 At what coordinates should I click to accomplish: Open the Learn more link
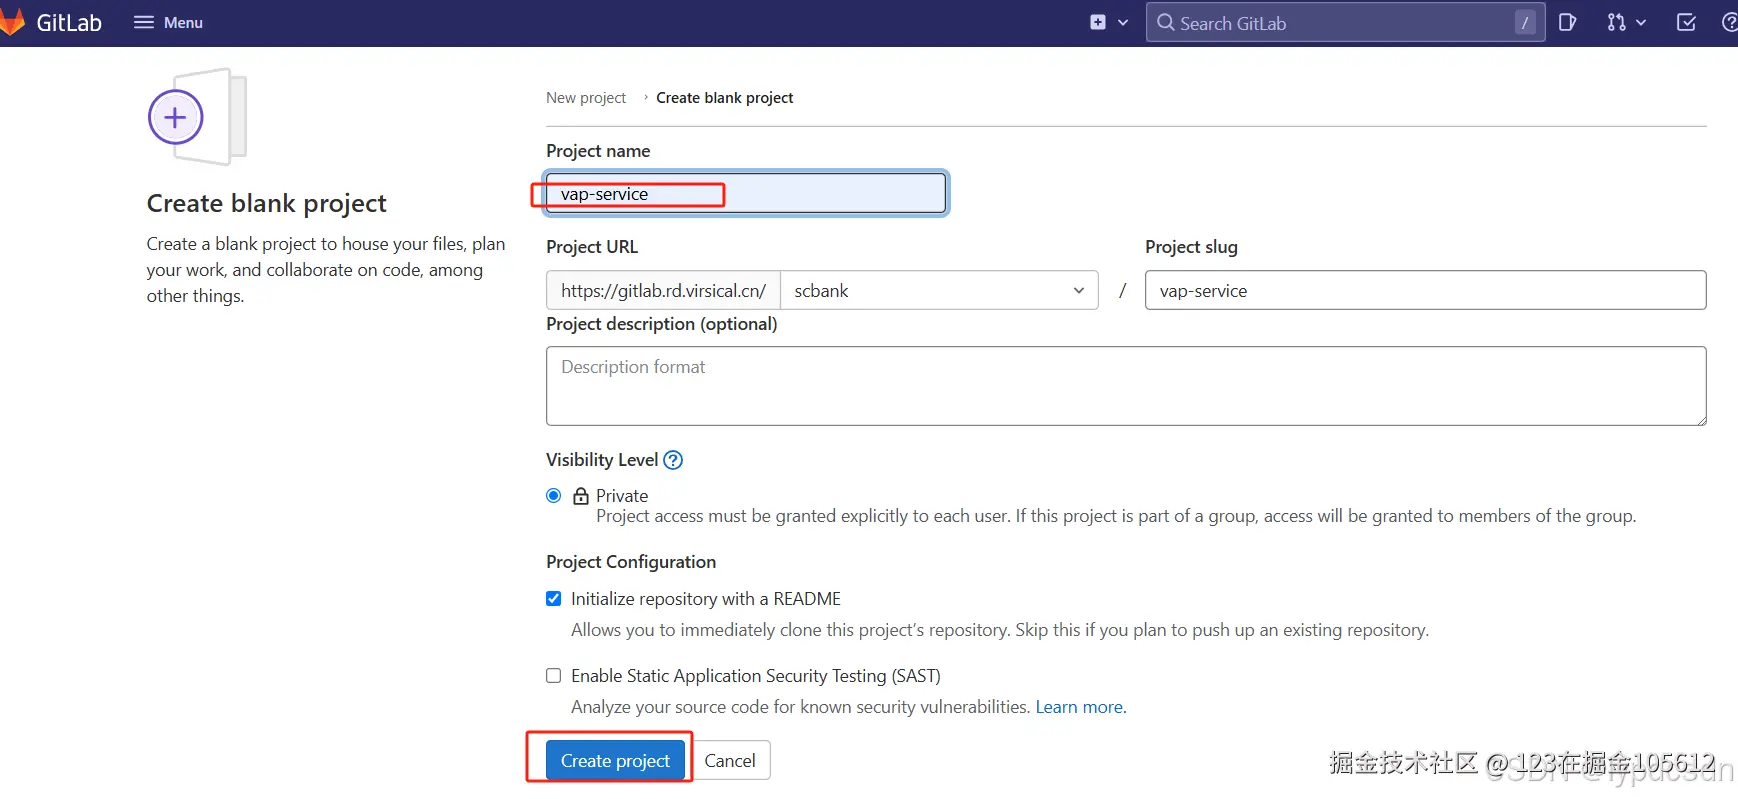pyautogui.click(x=1080, y=707)
